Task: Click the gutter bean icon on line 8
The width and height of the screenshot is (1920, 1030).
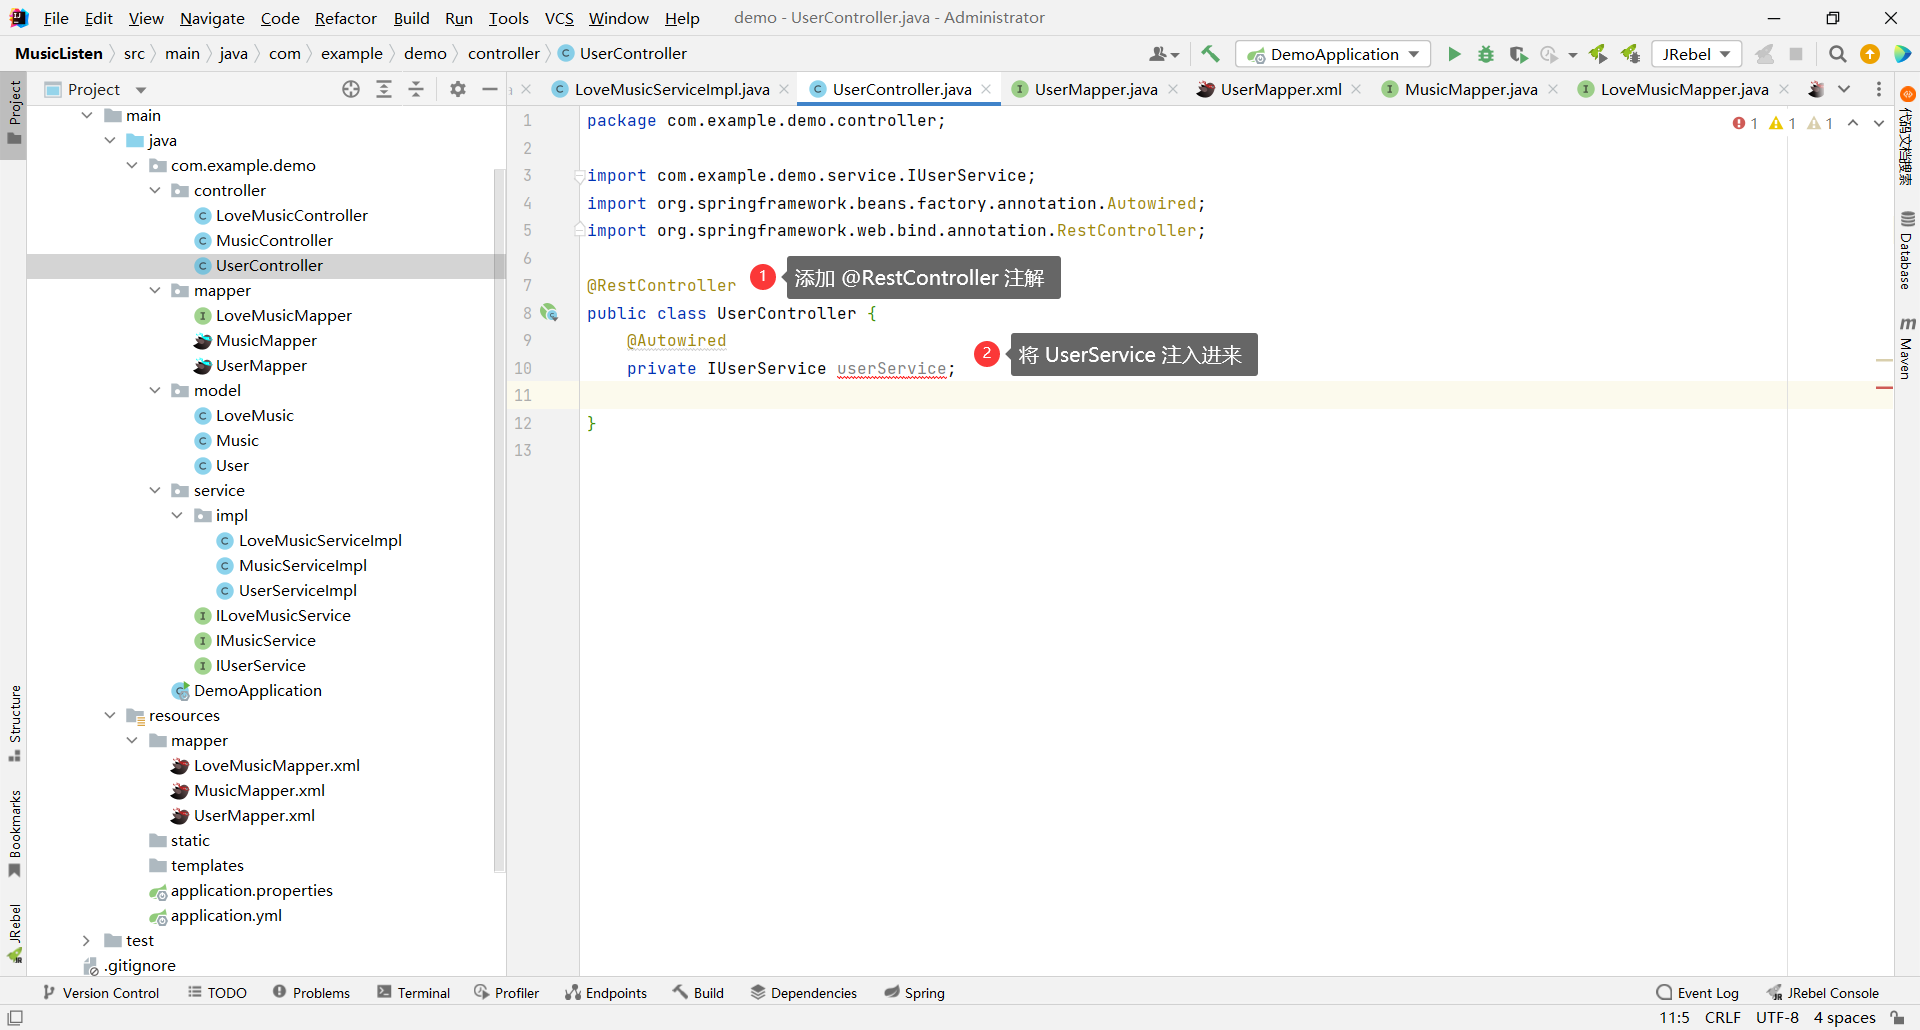Action: pos(549,313)
